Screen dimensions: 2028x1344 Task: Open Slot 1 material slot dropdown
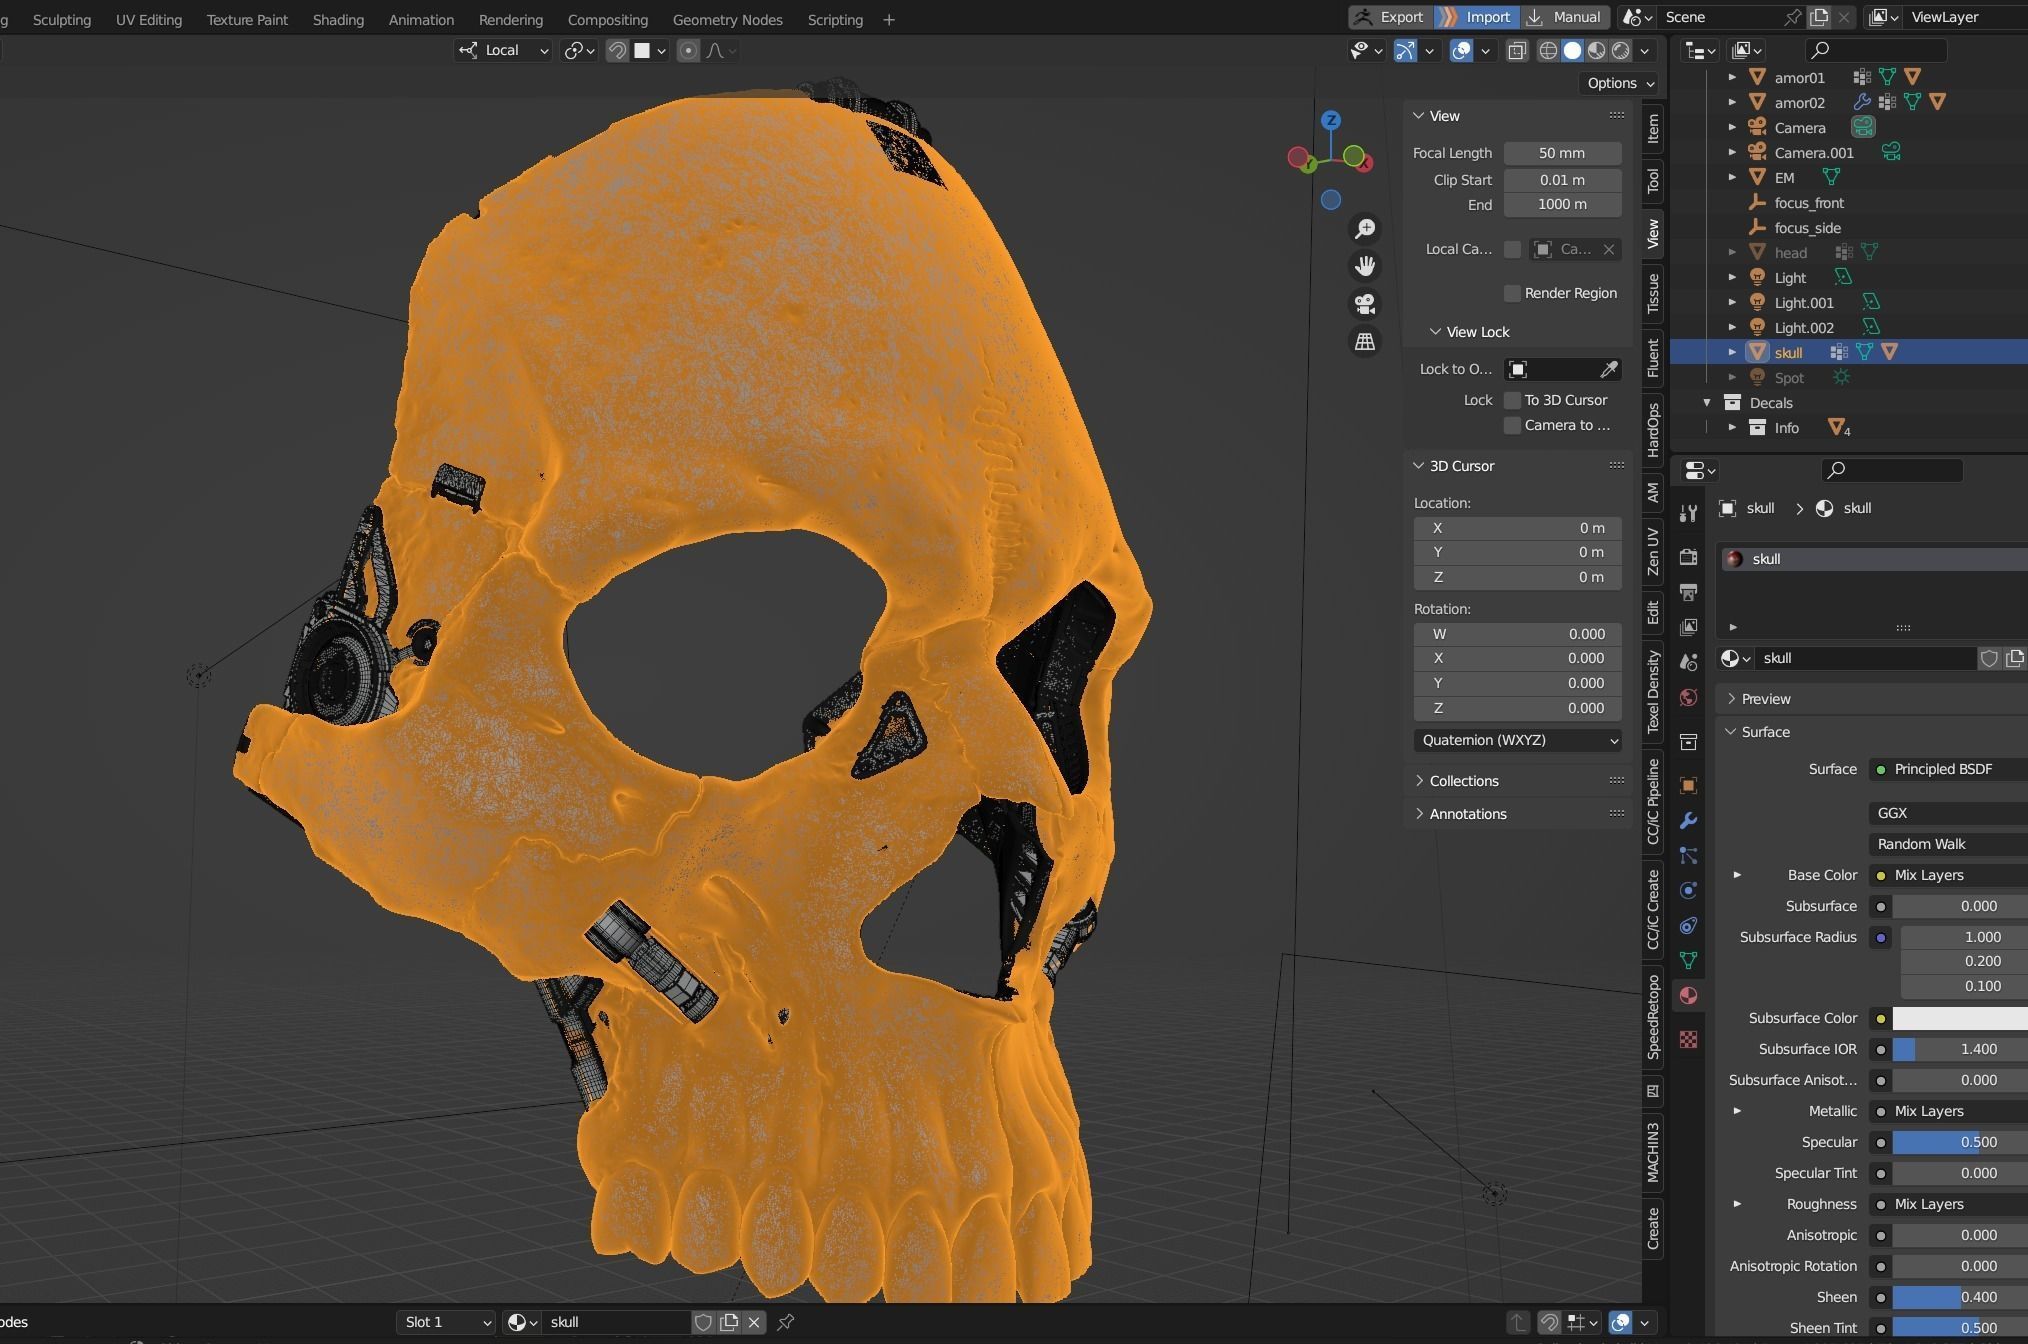pos(445,1322)
